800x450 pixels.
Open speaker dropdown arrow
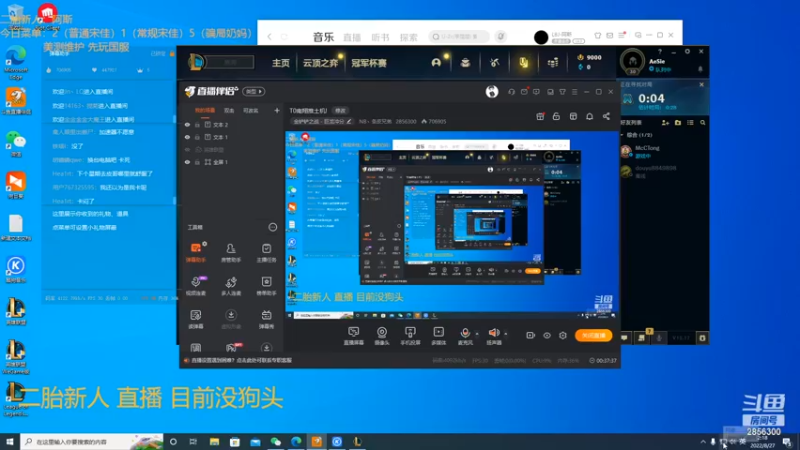point(506,334)
